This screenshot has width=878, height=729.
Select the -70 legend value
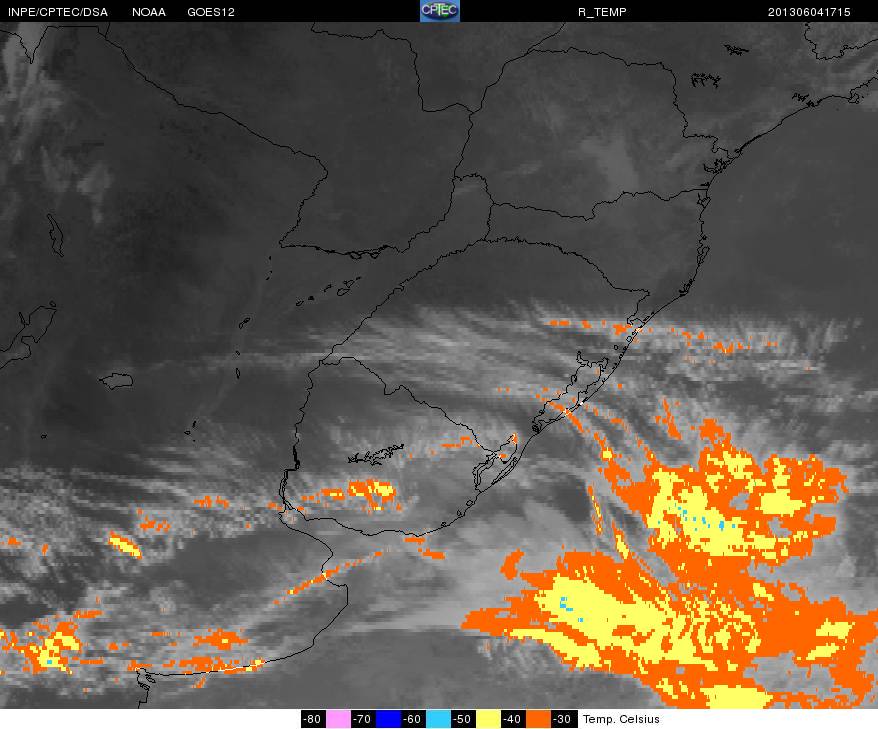[363, 719]
